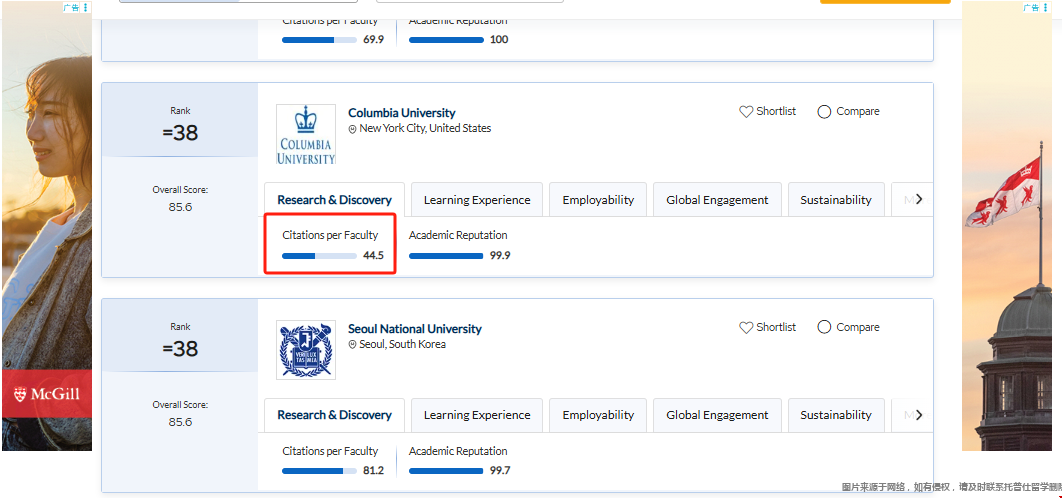Image resolution: width=1062 pixels, height=498 pixels.
Task: Click the Columbia University crown logo
Action: [306, 135]
